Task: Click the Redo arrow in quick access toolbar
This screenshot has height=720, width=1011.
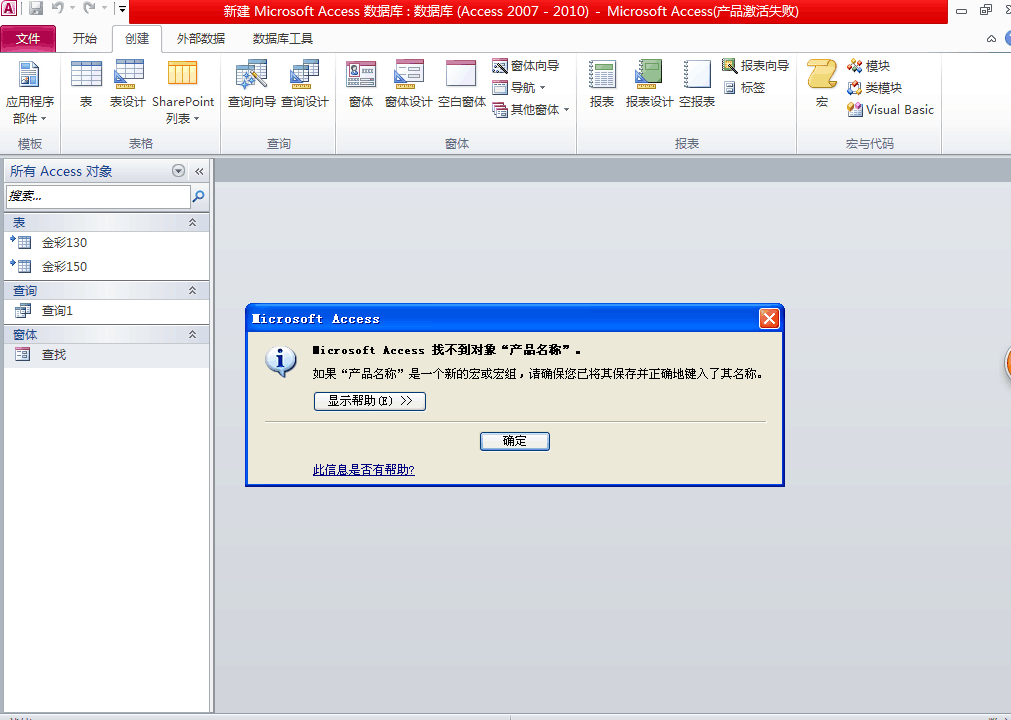Action: point(90,8)
